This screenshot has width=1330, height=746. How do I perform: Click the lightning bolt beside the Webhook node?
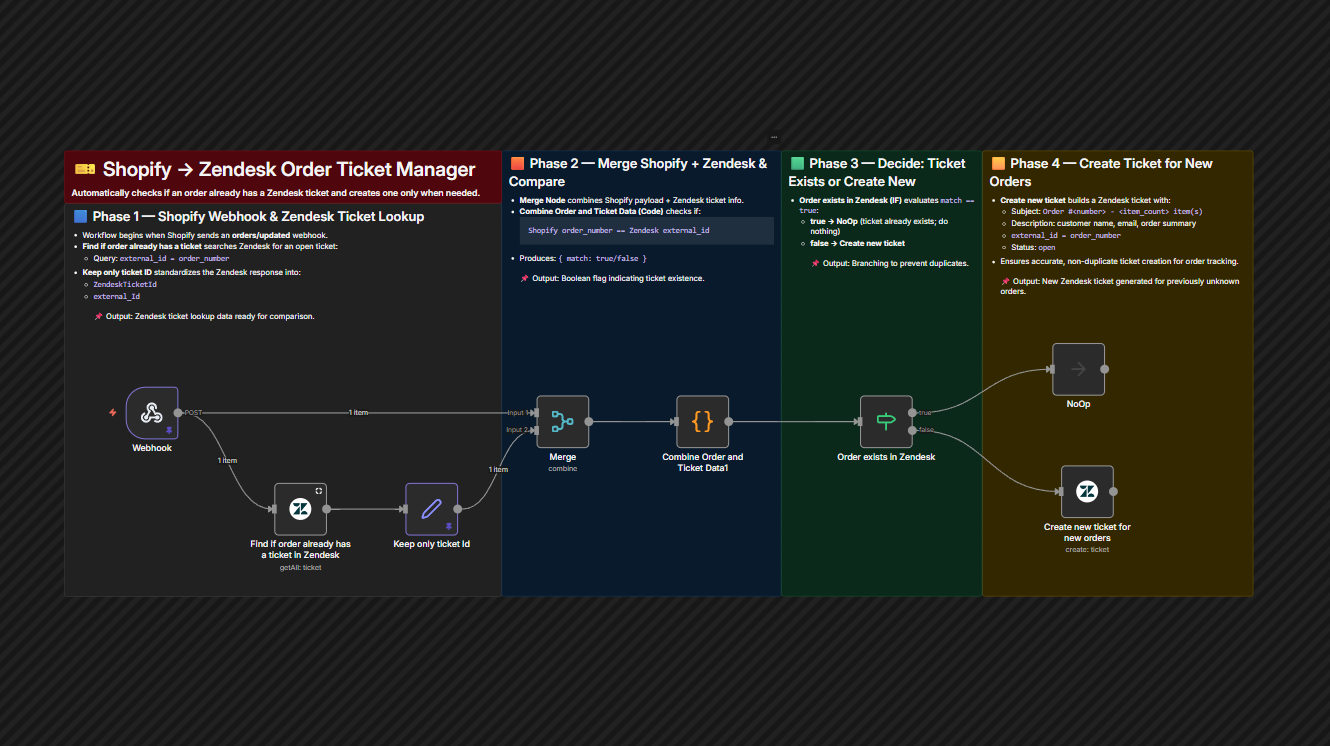click(x=112, y=411)
